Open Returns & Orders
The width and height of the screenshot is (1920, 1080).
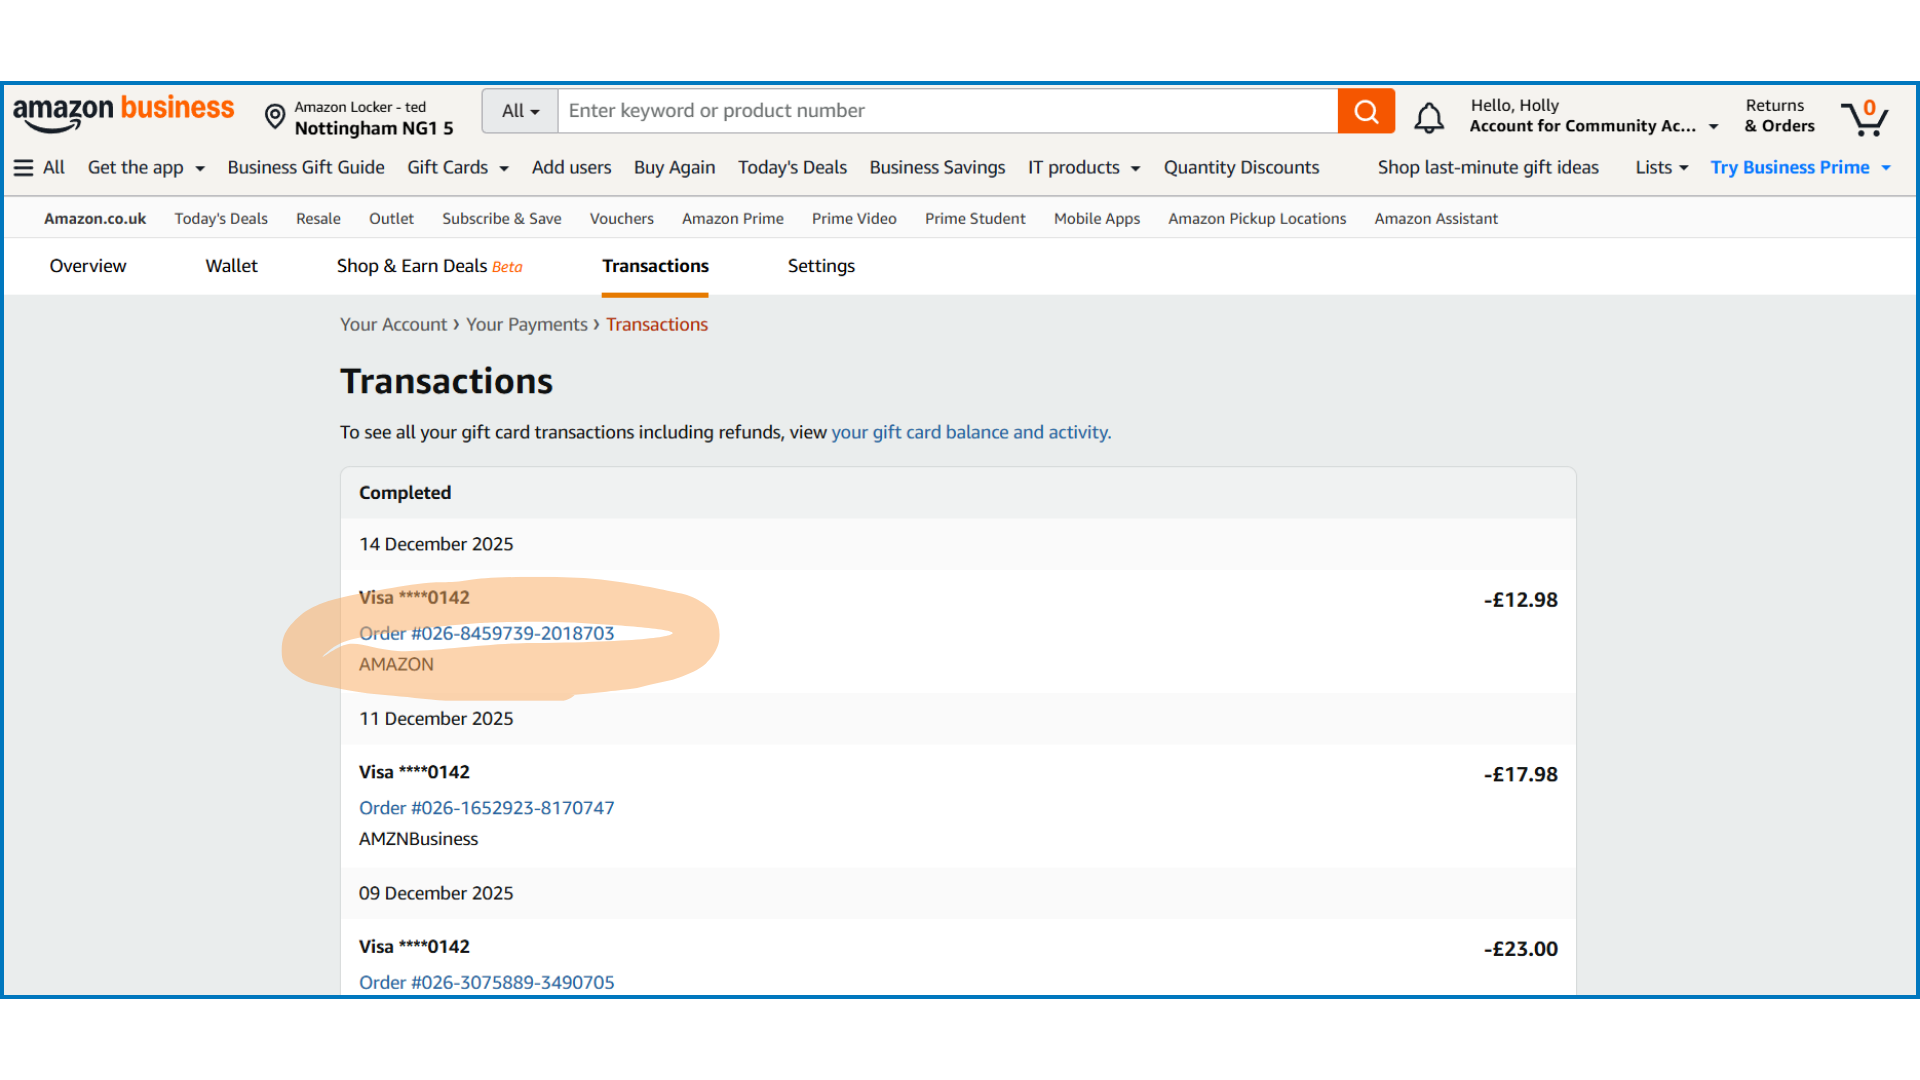point(1779,116)
